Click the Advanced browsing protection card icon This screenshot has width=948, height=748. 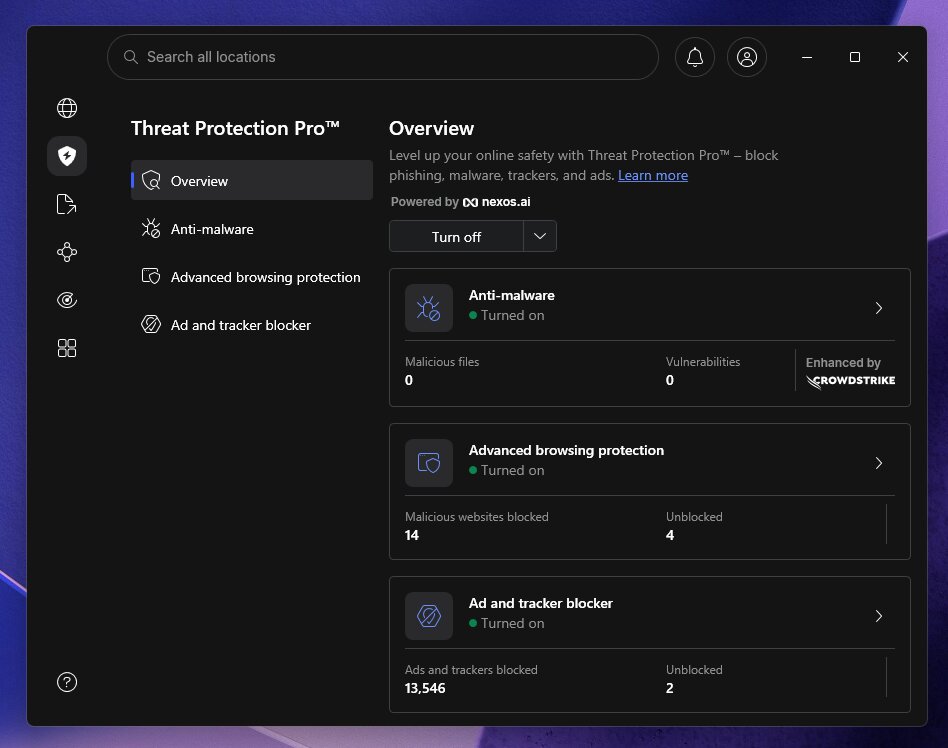pos(429,463)
